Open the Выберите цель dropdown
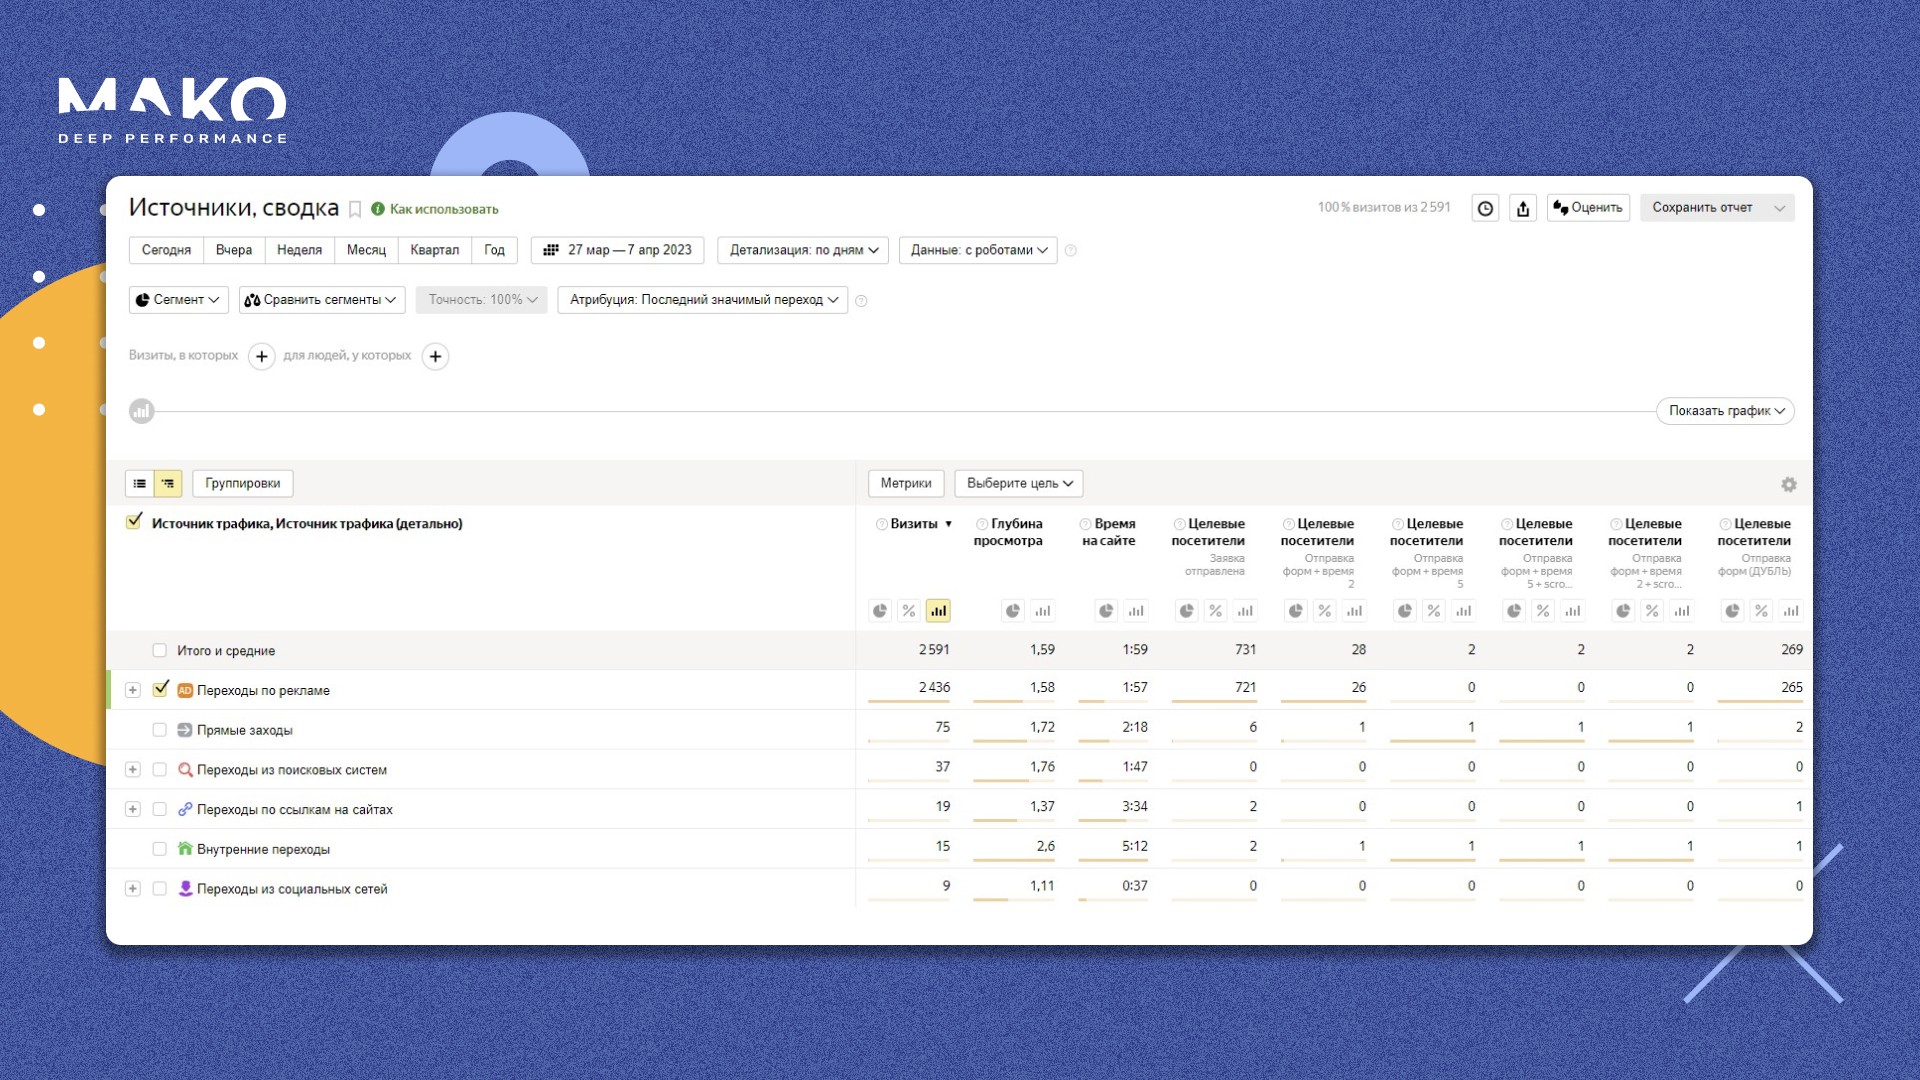The width and height of the screenshot is (1920, 1080). (1018, 483)
